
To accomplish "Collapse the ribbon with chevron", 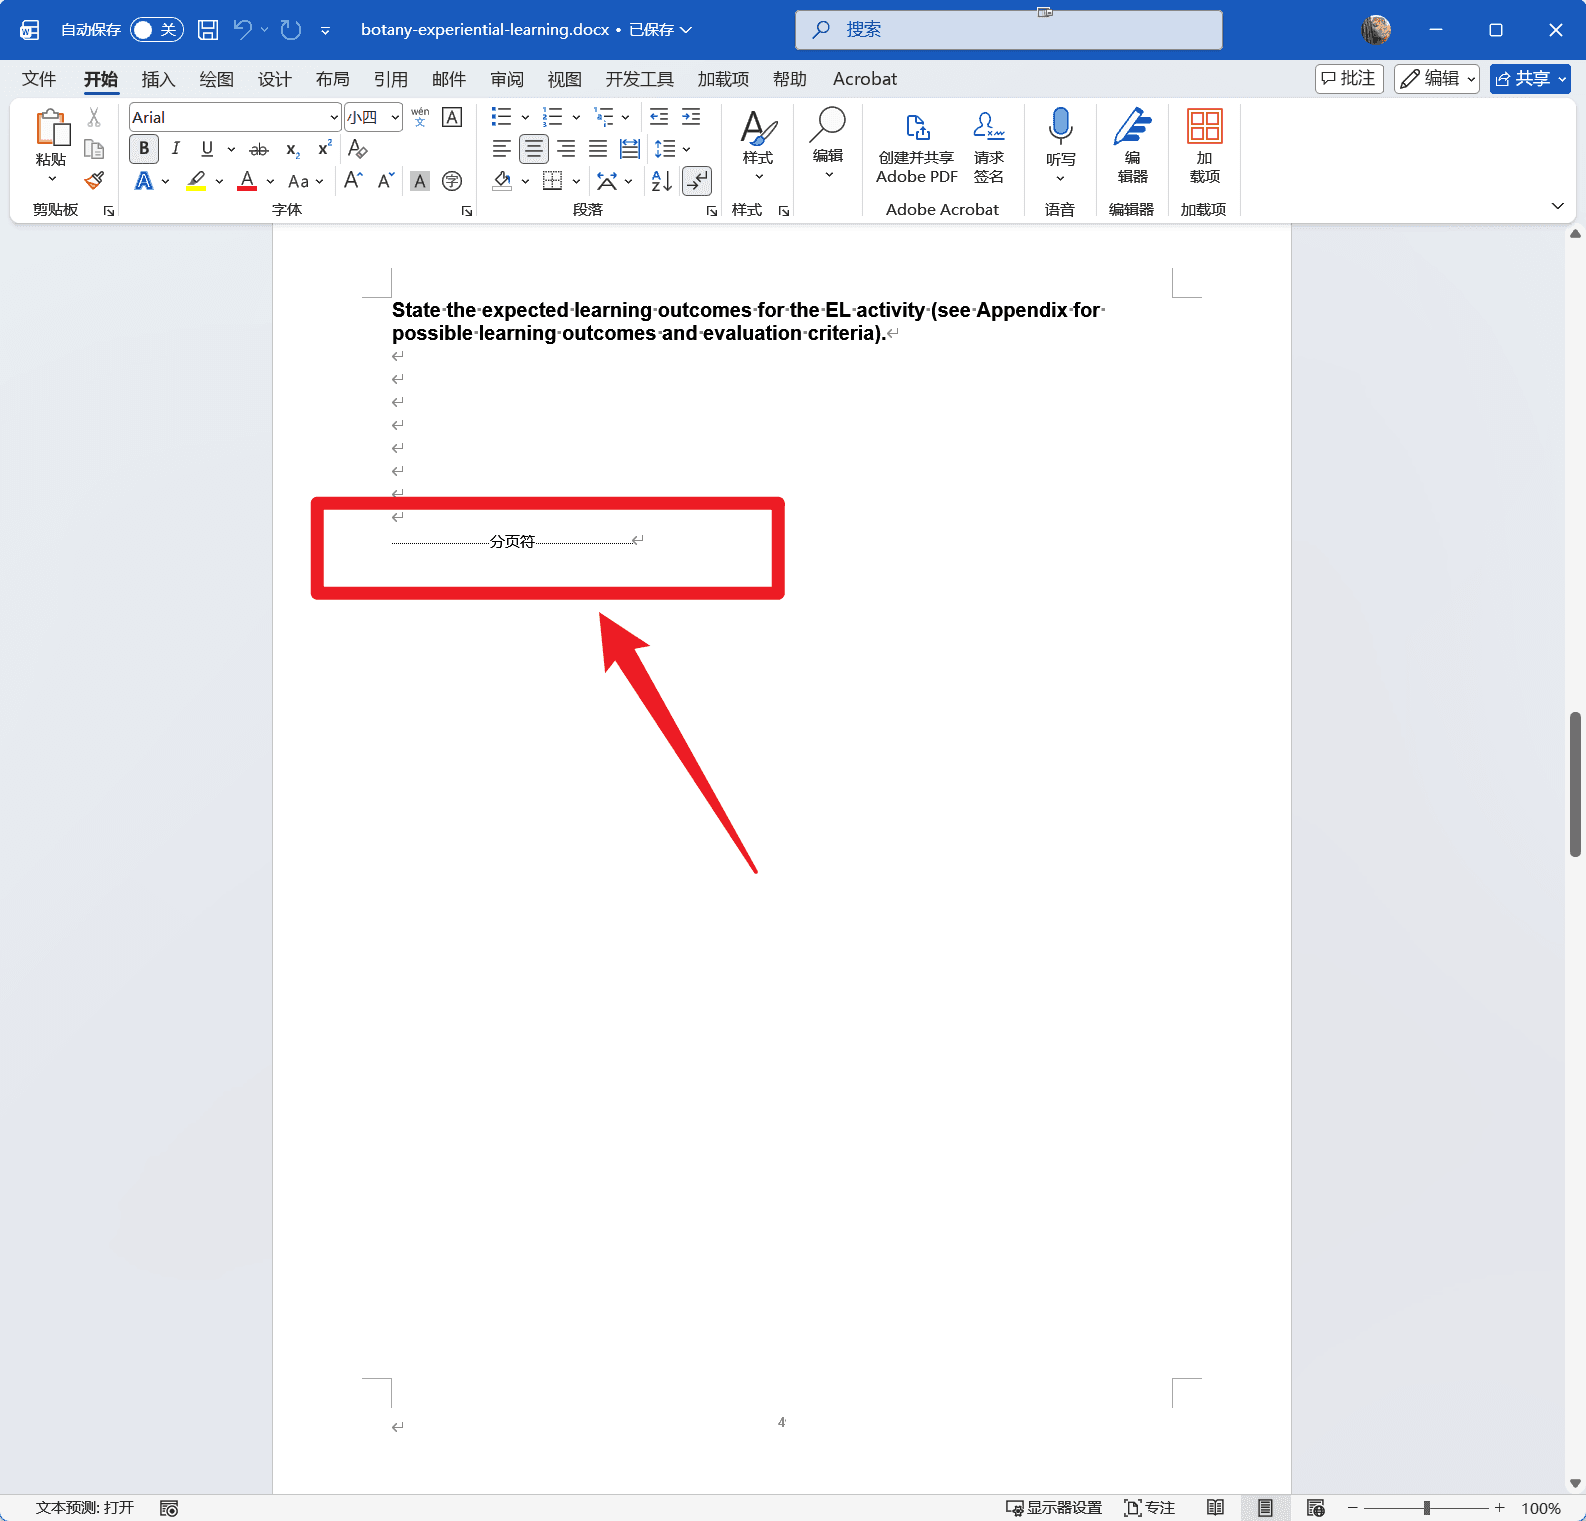I will [1557, 206].
